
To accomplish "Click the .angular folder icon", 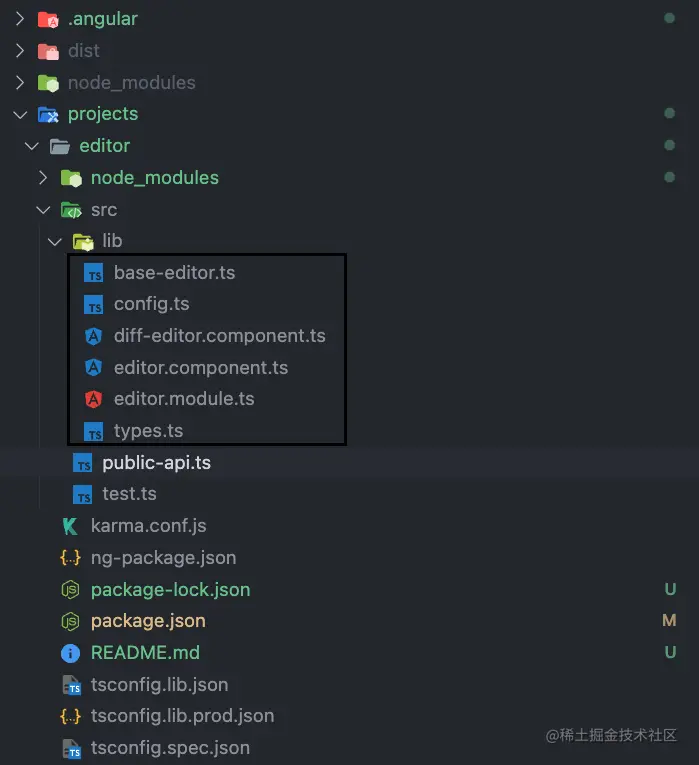I will click(47, 19).
